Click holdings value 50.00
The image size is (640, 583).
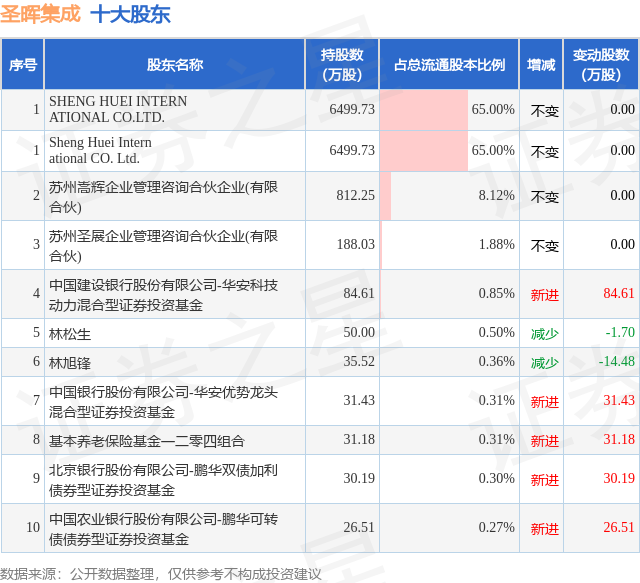click(x=358, y=332)
